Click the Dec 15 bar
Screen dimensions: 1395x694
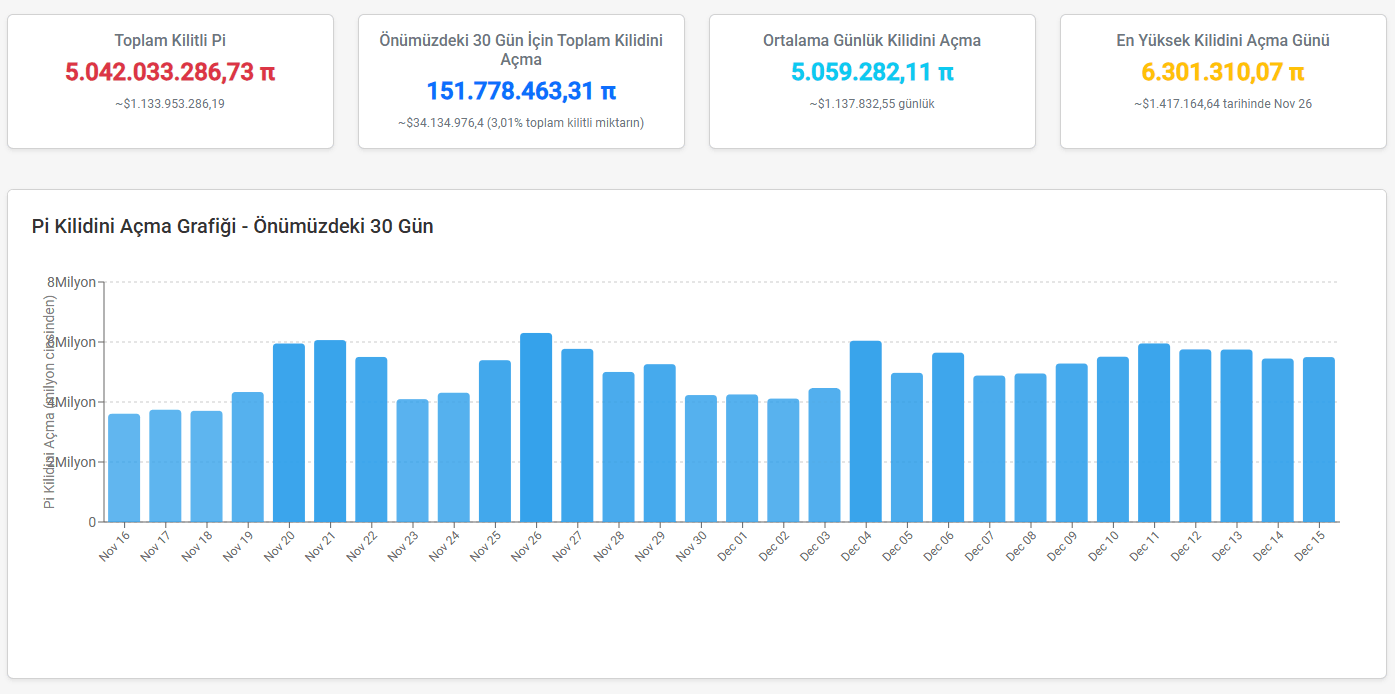1319,440
